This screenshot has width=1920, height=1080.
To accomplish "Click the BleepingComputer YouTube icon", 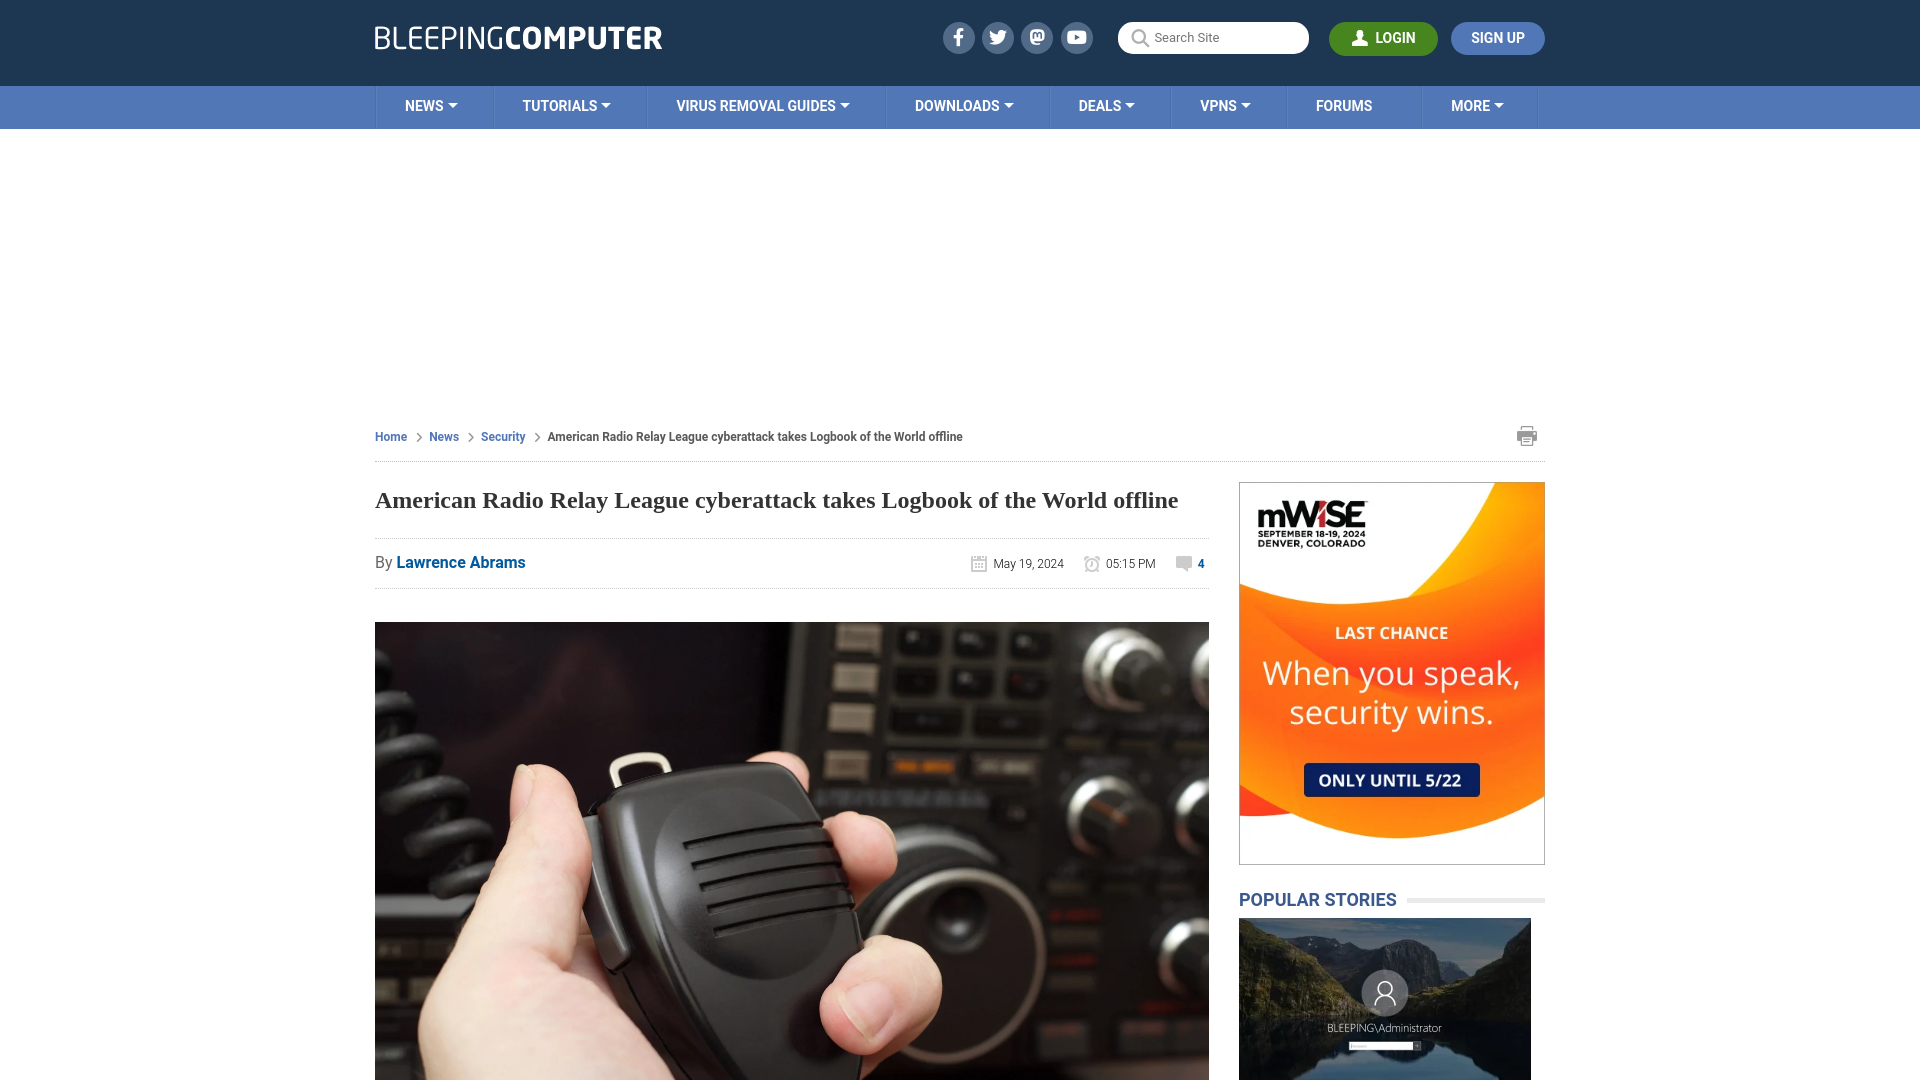I will (1076, 37).
